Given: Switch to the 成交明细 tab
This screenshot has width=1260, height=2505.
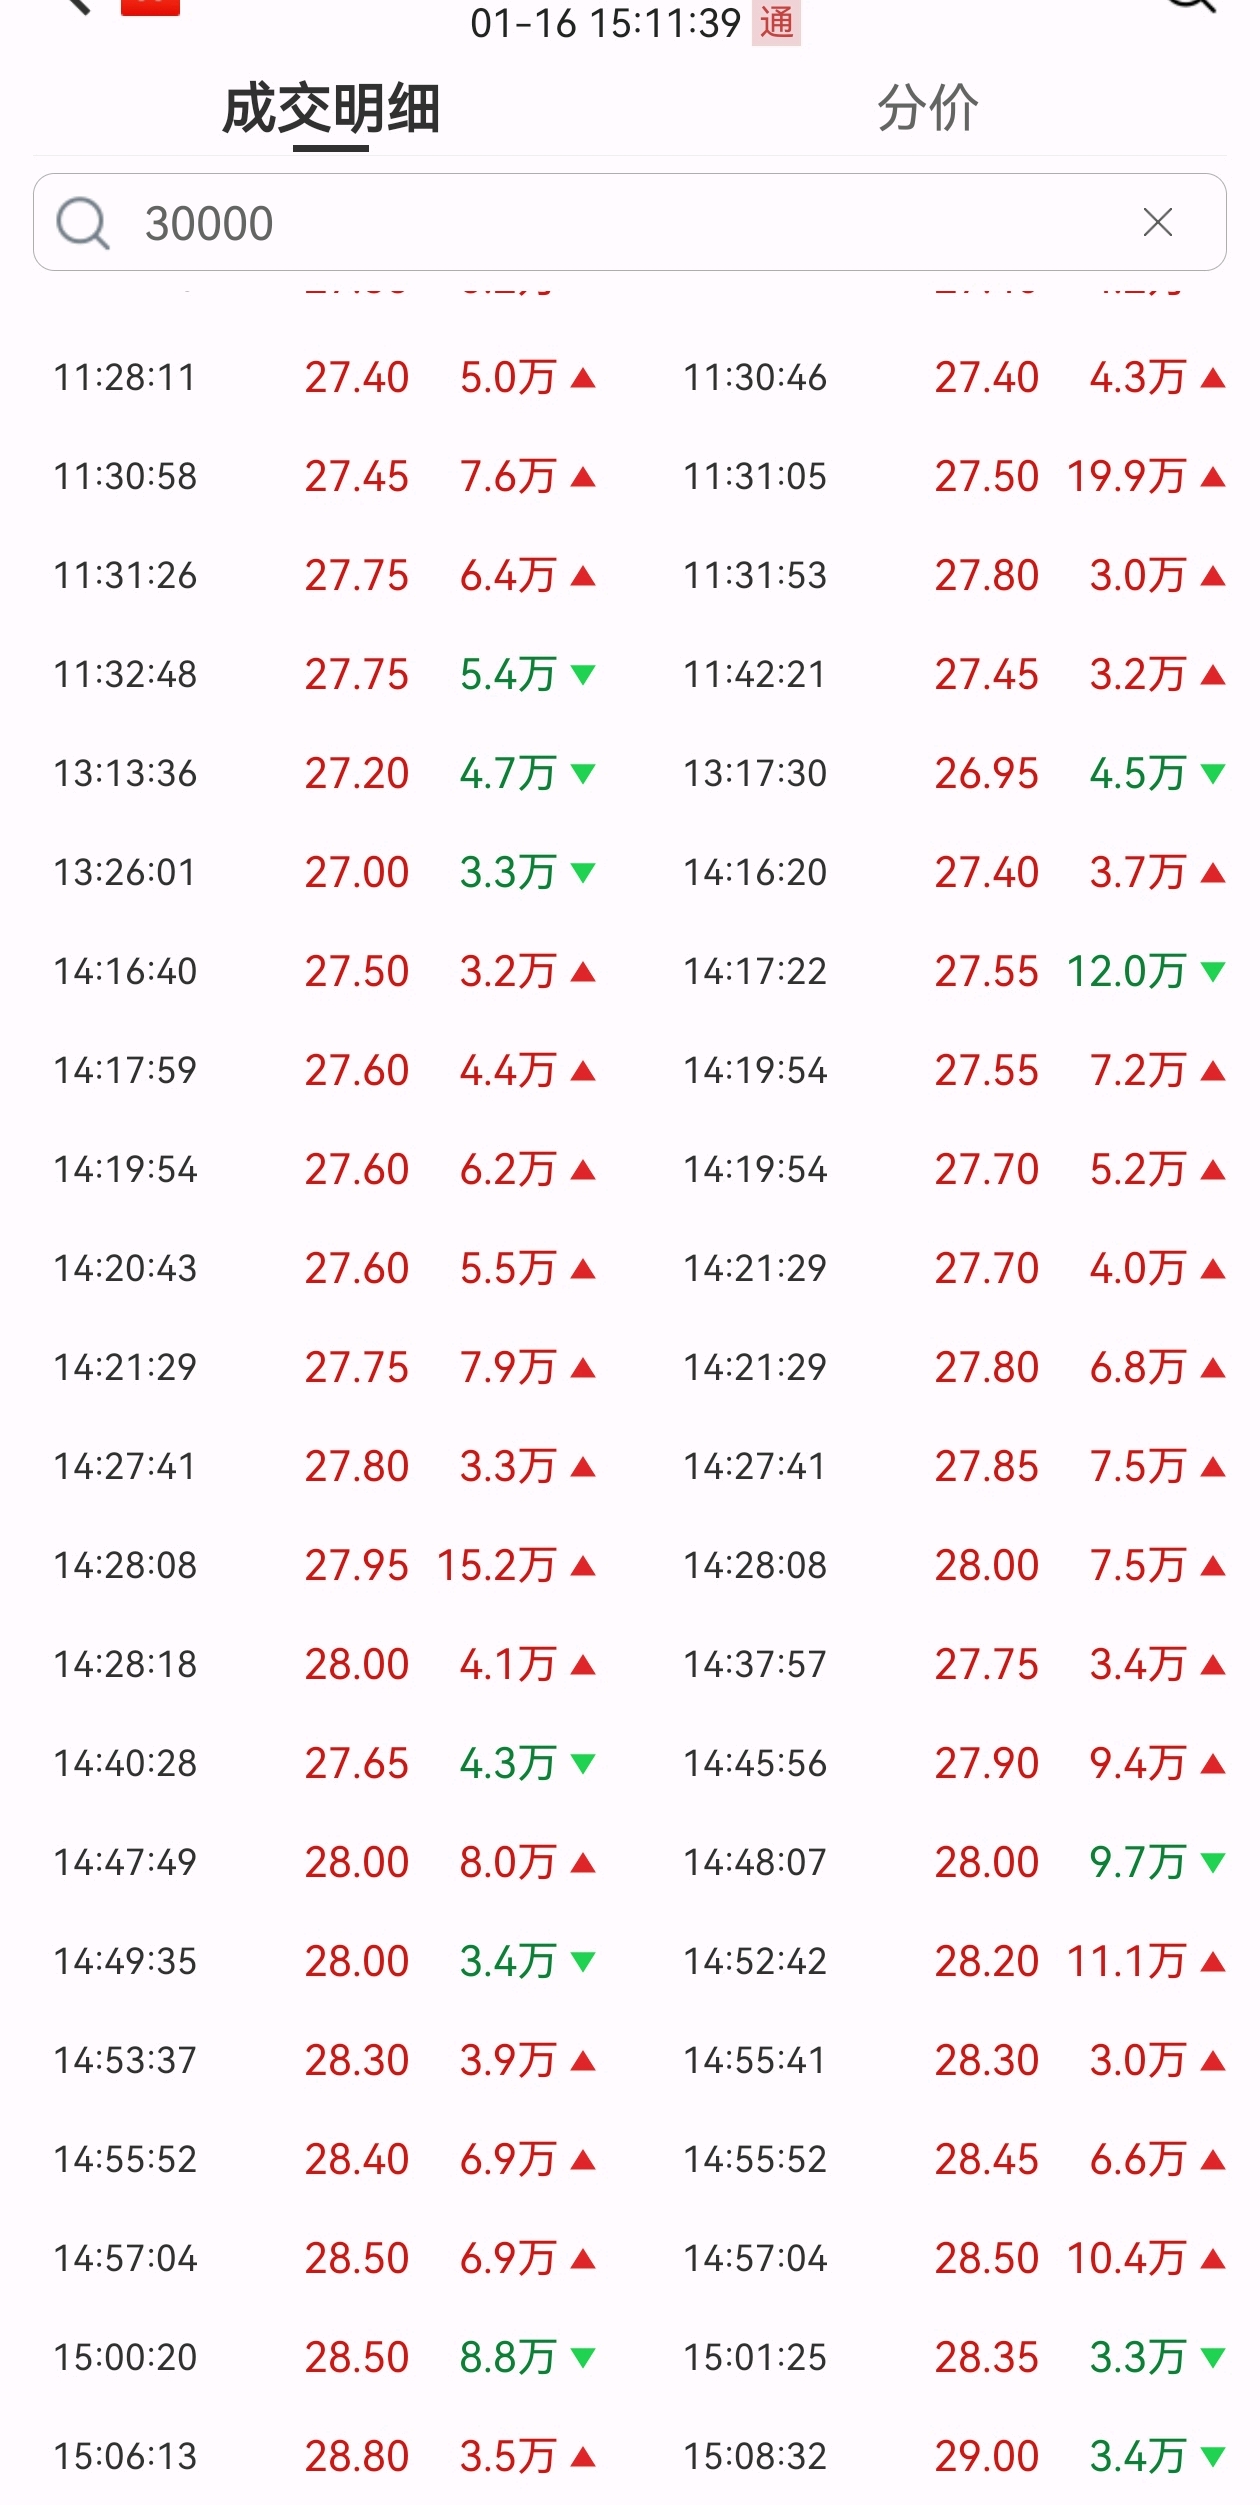Looking at the screenshot, I should pos(331,109).
